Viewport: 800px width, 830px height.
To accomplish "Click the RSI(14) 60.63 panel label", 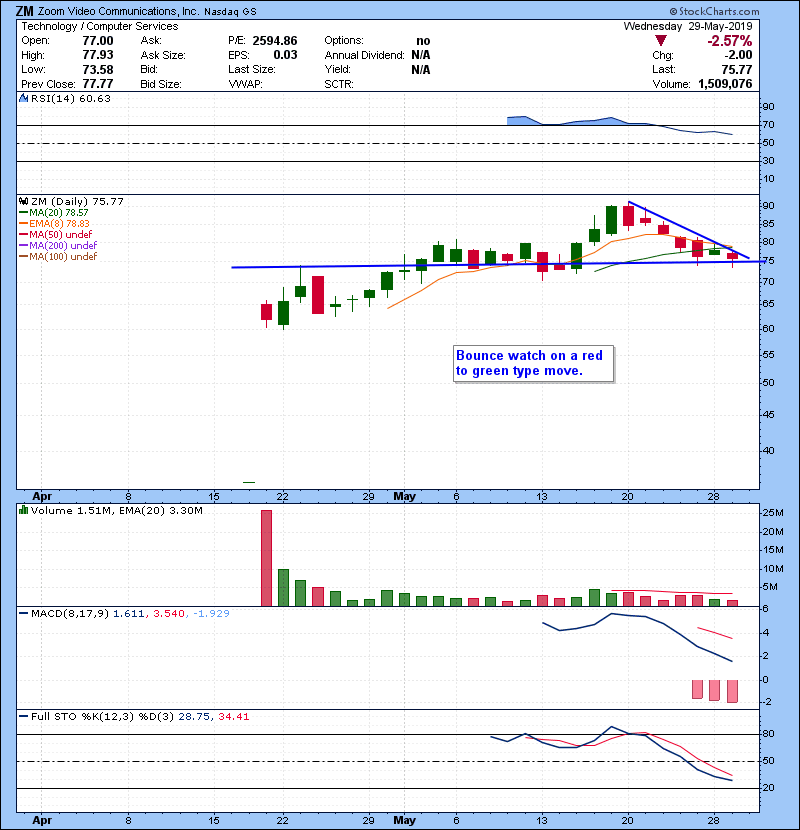I will pos(71,98).
